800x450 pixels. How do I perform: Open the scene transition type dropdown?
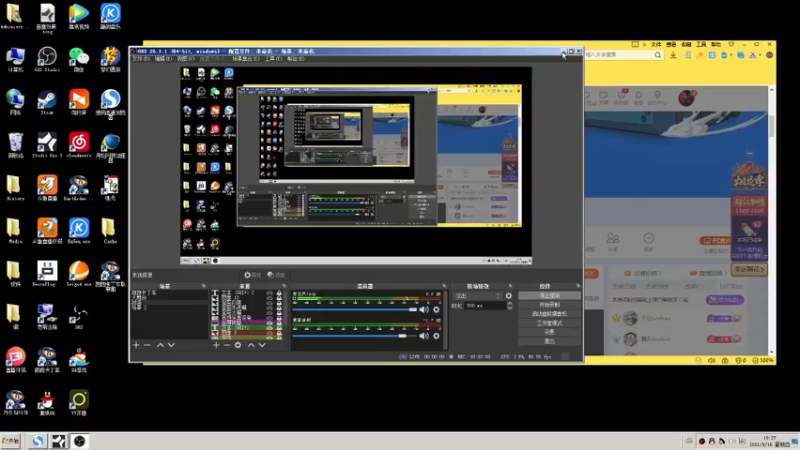478,296
